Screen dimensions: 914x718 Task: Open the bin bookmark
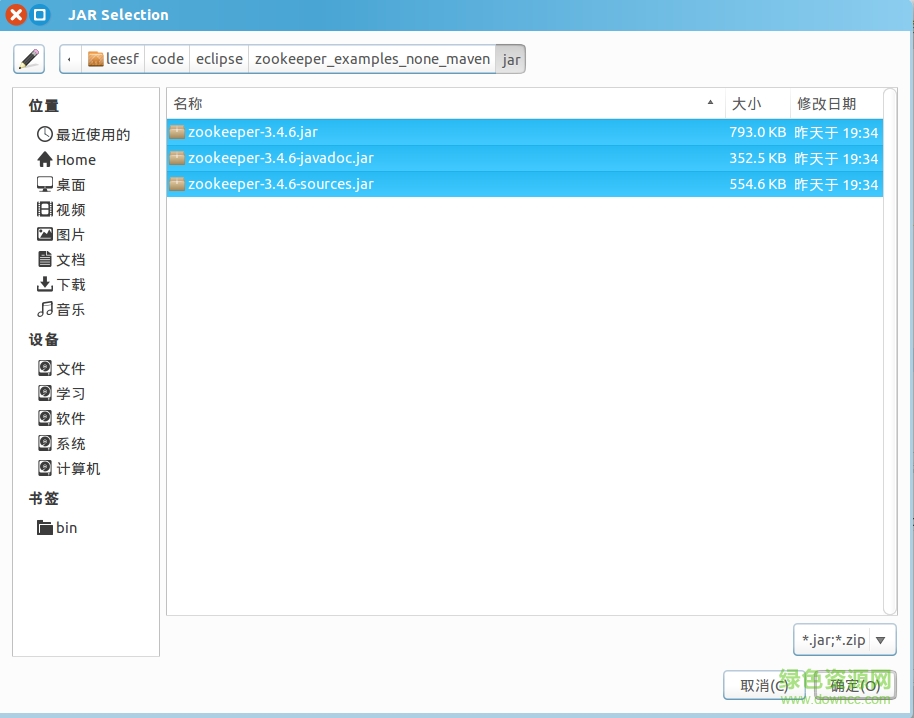click(58, 528)
